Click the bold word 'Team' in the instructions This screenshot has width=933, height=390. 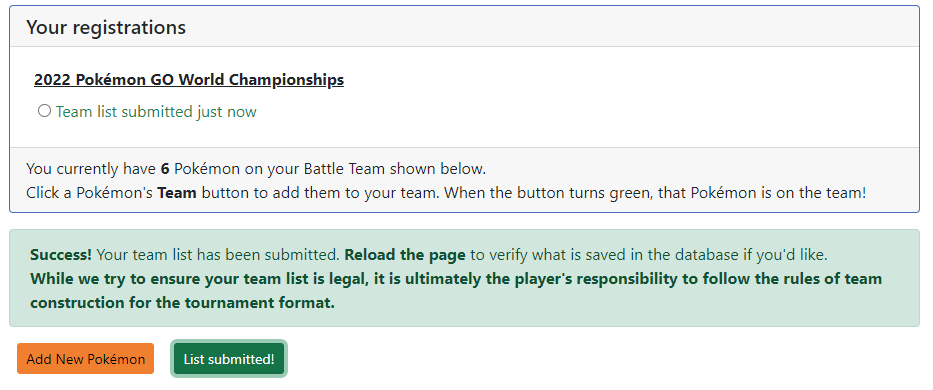(x=177, y=194)
